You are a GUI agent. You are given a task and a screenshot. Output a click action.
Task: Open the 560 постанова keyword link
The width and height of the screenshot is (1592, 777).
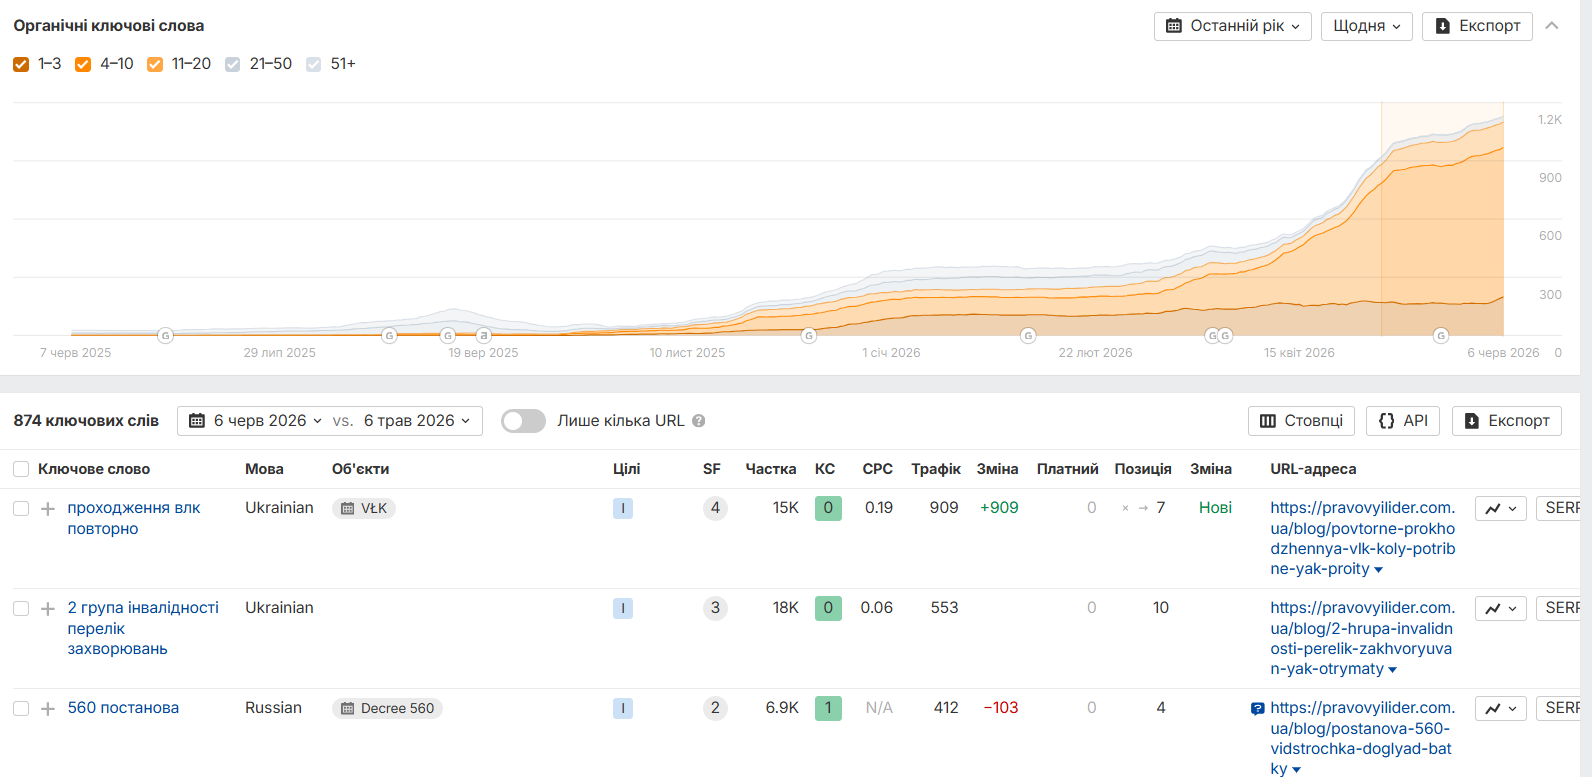(123, 708)
